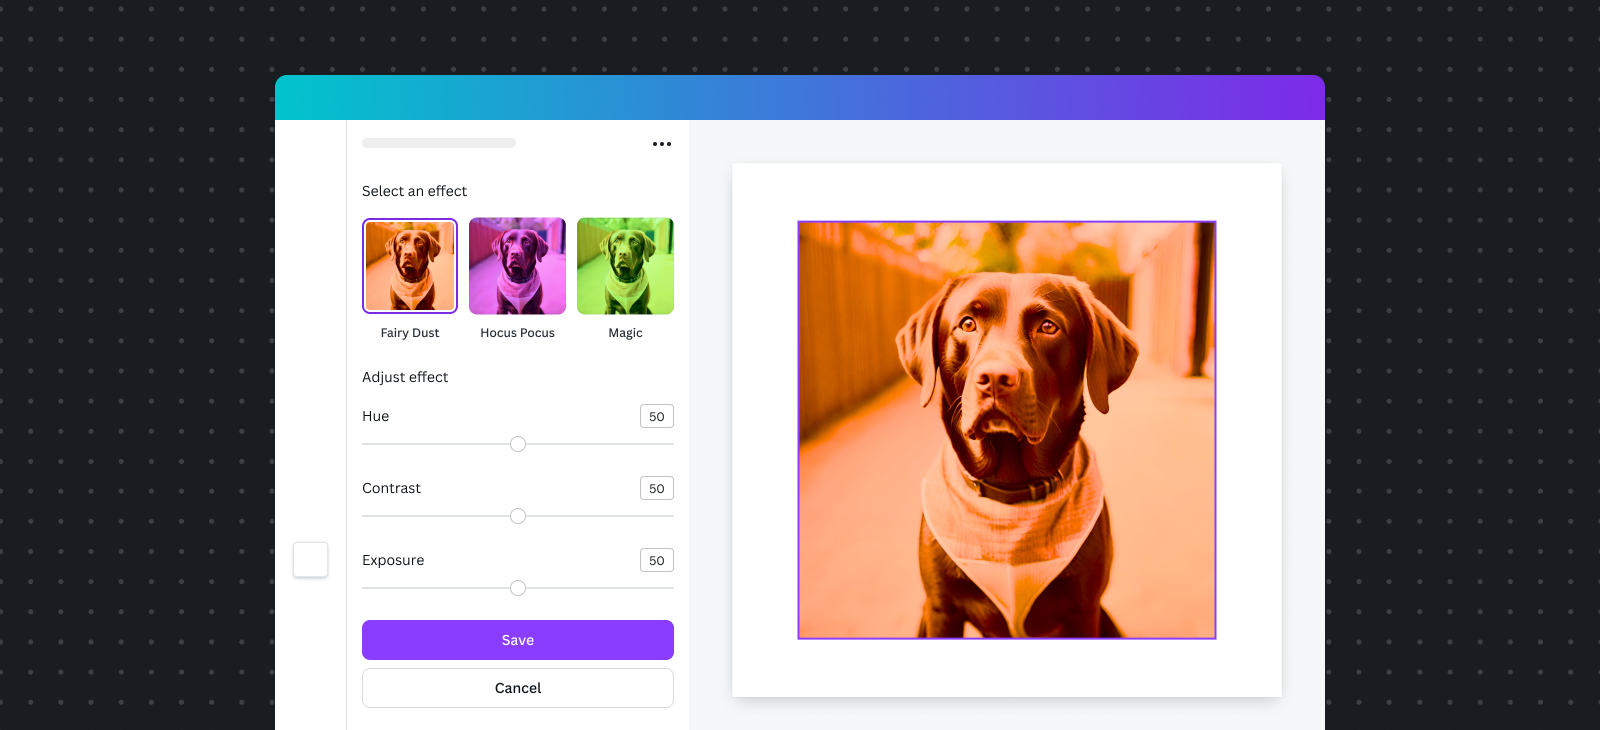Select the Fairy Dust effect thumbnail
This screenshot has width=1600, height=730.
tap(410, 266)
